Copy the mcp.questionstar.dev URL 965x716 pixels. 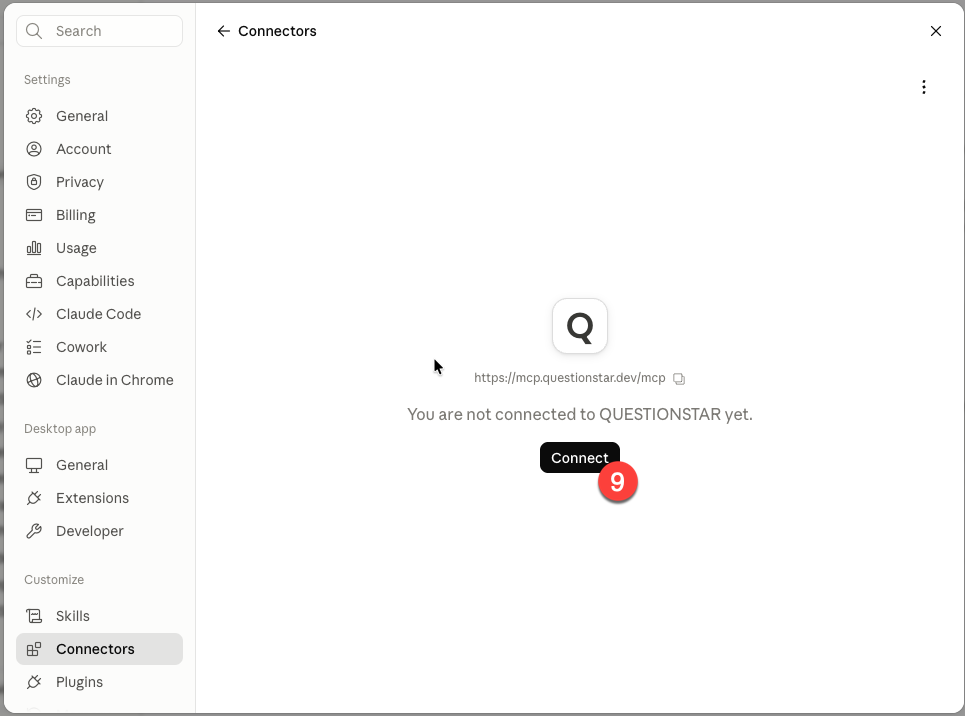click(679, 379)
